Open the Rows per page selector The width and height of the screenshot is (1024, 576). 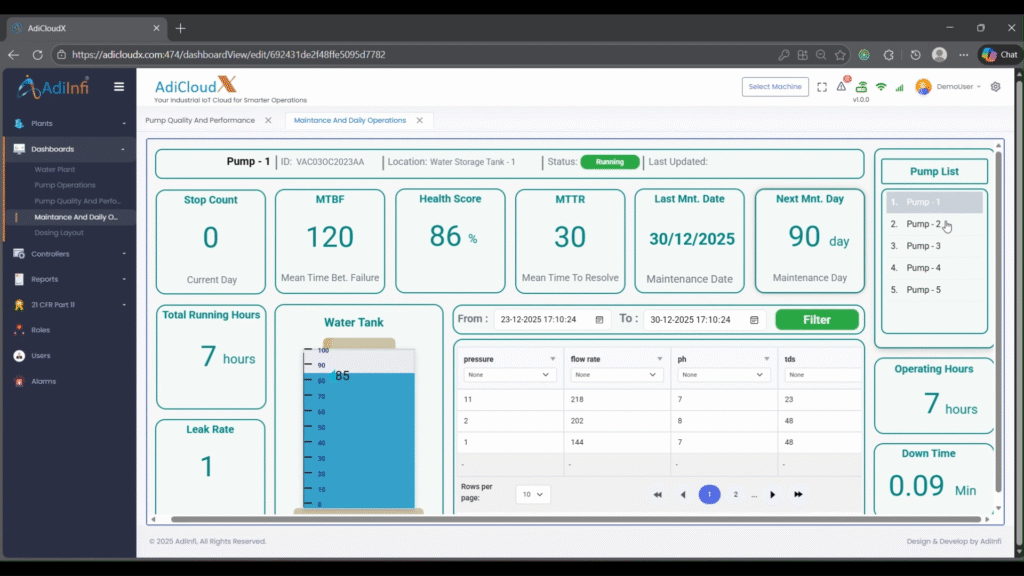[532, 494]
